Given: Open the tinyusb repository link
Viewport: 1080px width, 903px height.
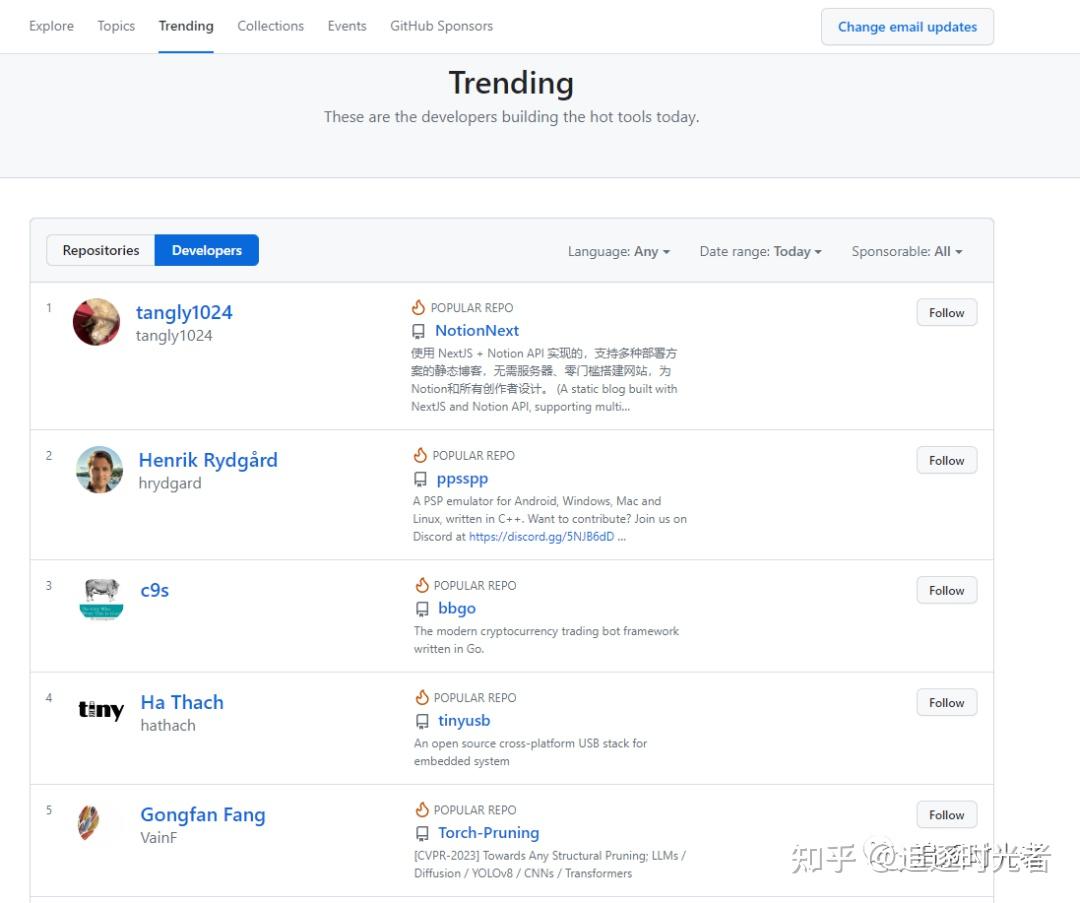Looking at the screenshot, I should tap(464, 720).
